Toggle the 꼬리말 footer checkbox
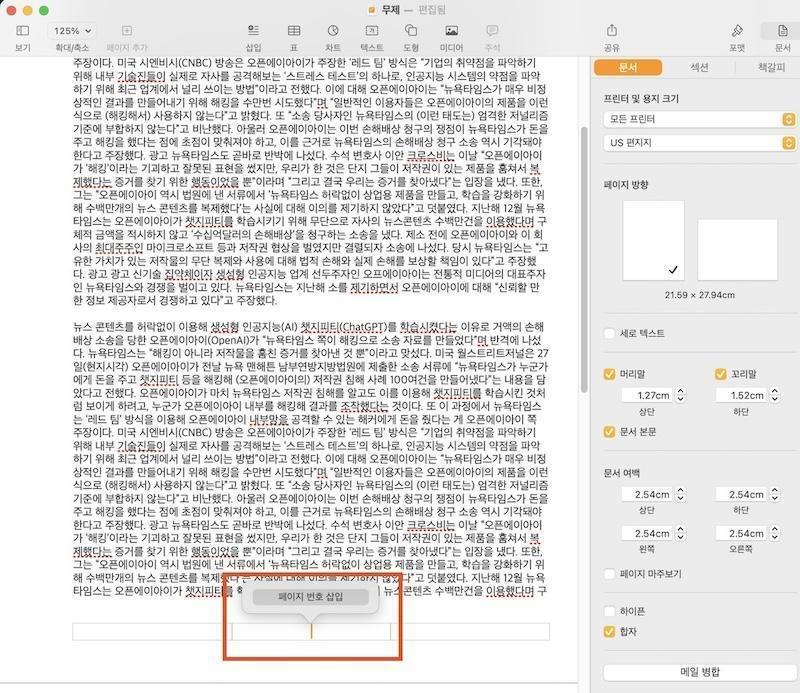The height and width of the screenshot is (693, 800). click(x=720, y=374)
